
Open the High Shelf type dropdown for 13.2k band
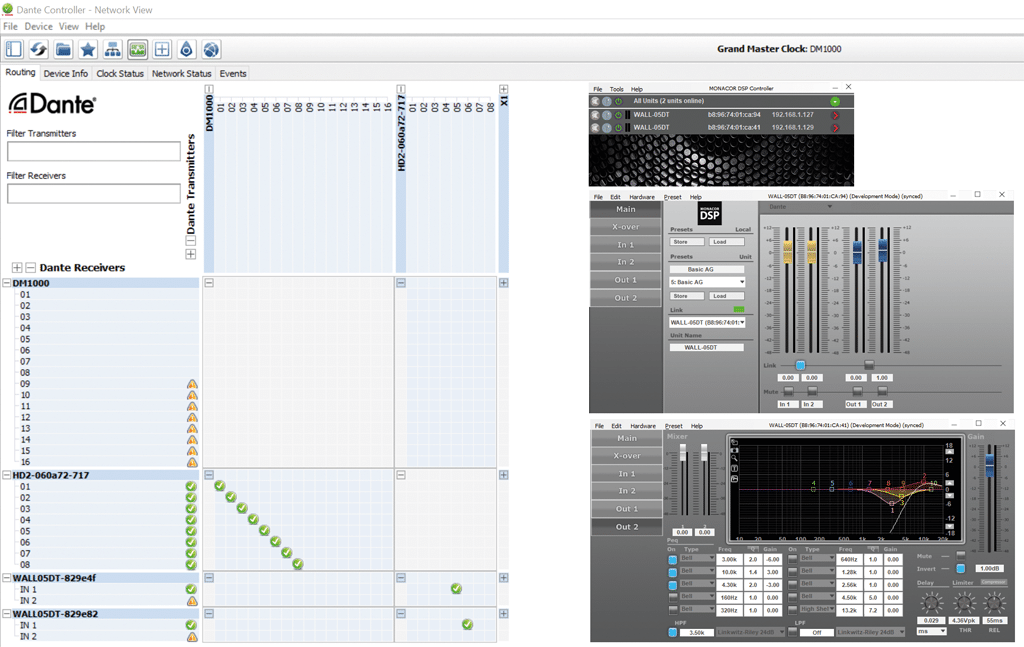click(816, 609)
